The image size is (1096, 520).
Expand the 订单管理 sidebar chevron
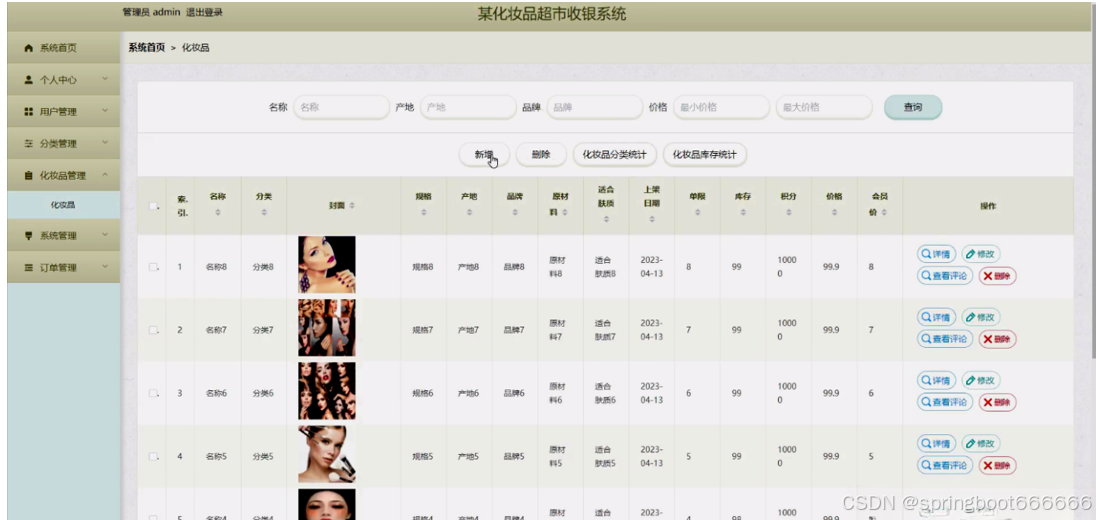[x=105, y=266]
